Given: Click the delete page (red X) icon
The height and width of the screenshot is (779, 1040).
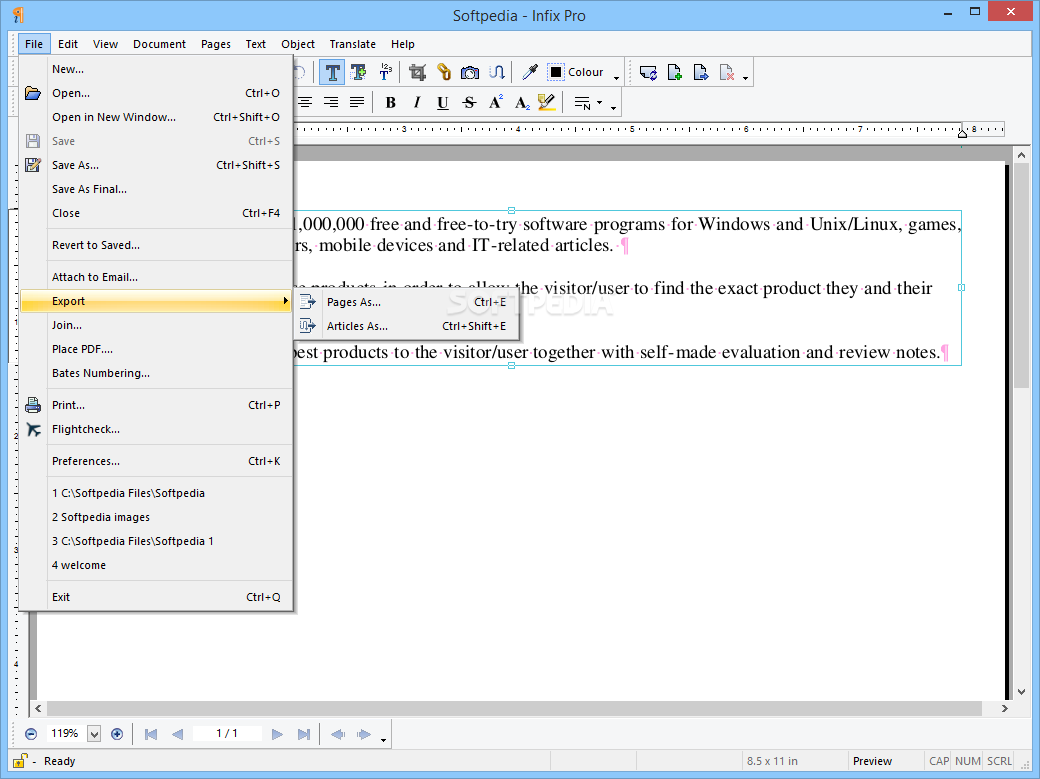Looking at the screenshot, I should pos(727,72).
